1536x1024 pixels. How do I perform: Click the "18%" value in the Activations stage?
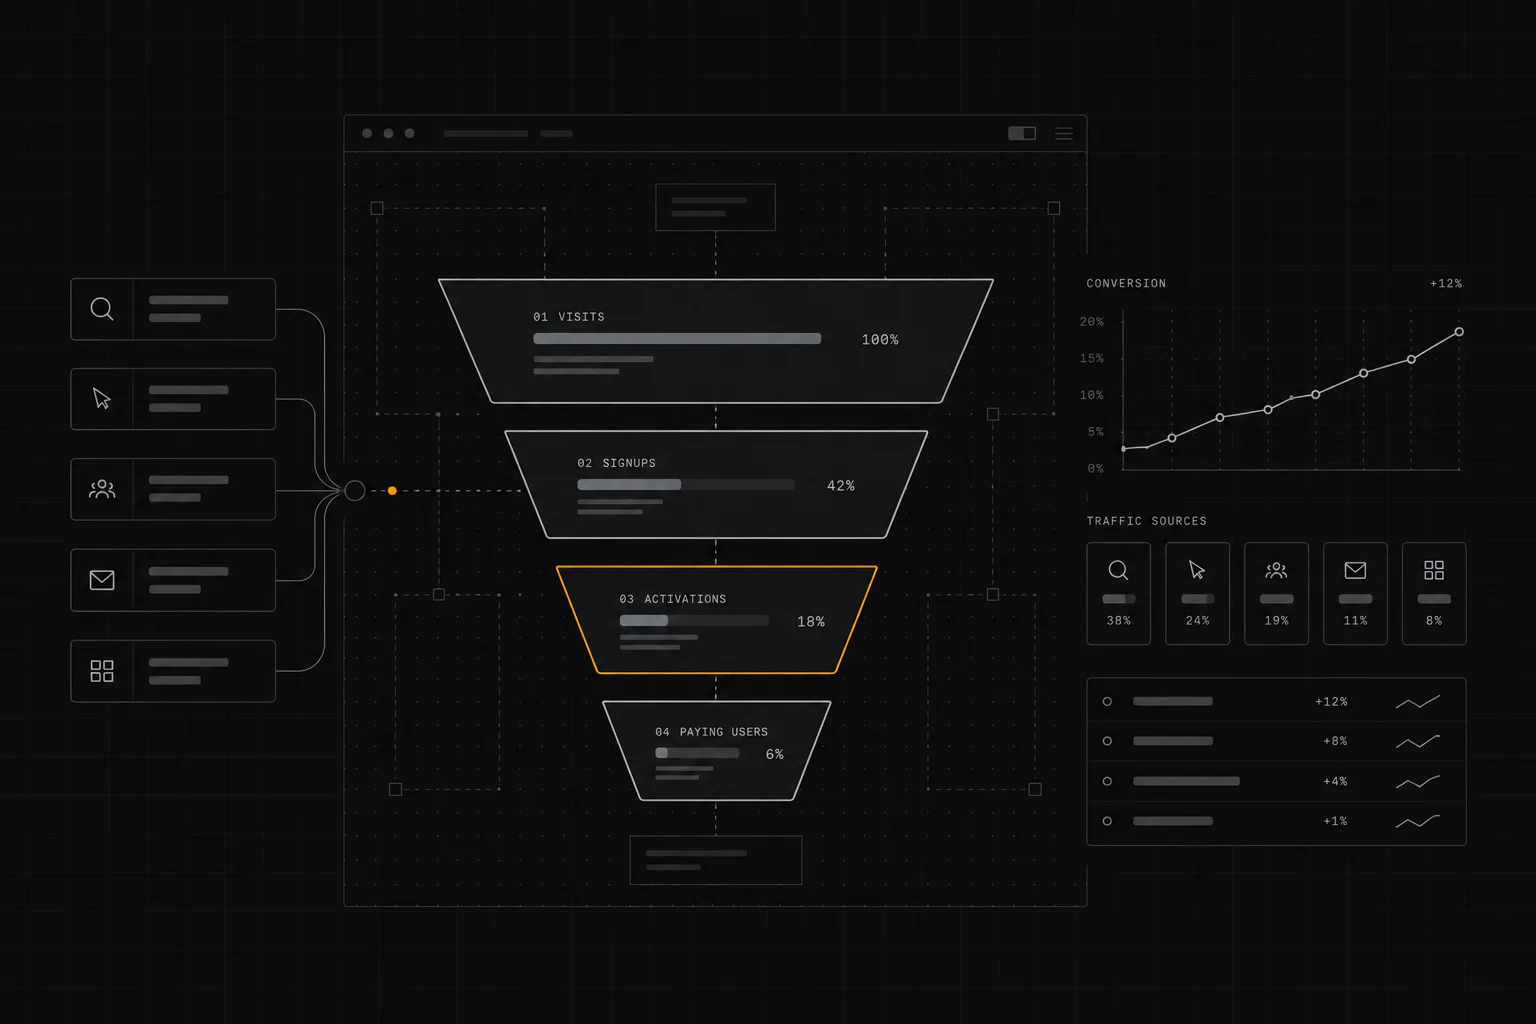tap(811, 622)
